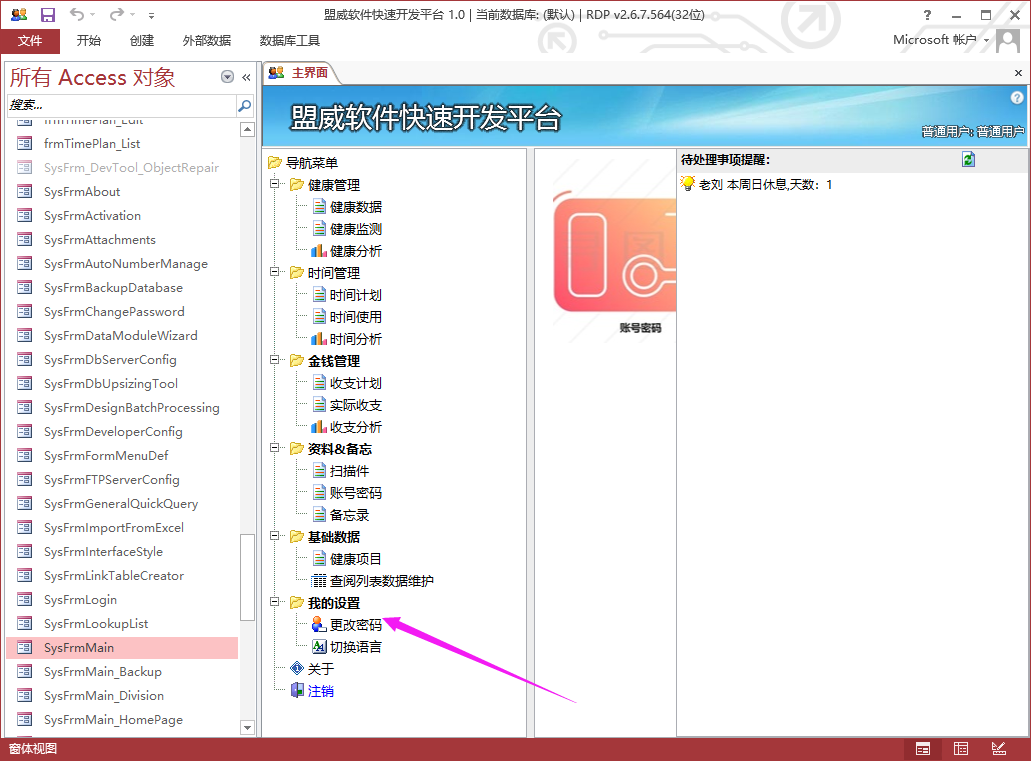
Task: Open 扫描件 in the navigation tree
Action: [350, 471]
